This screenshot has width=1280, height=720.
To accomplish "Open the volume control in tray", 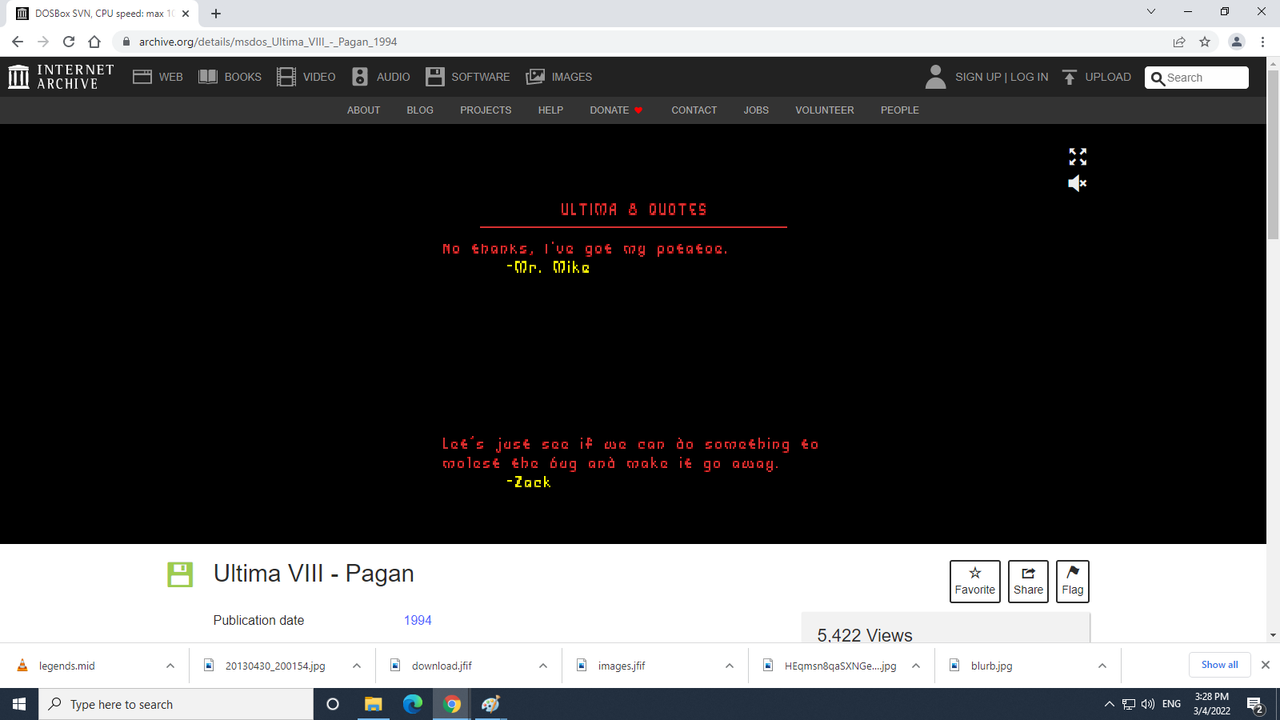I will pos(1148,704).
